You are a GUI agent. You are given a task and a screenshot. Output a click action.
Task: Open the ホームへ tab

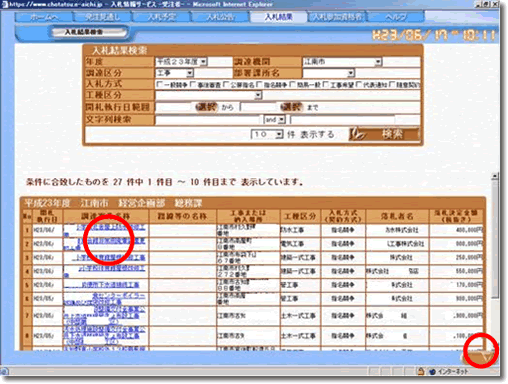click(44, 17)
